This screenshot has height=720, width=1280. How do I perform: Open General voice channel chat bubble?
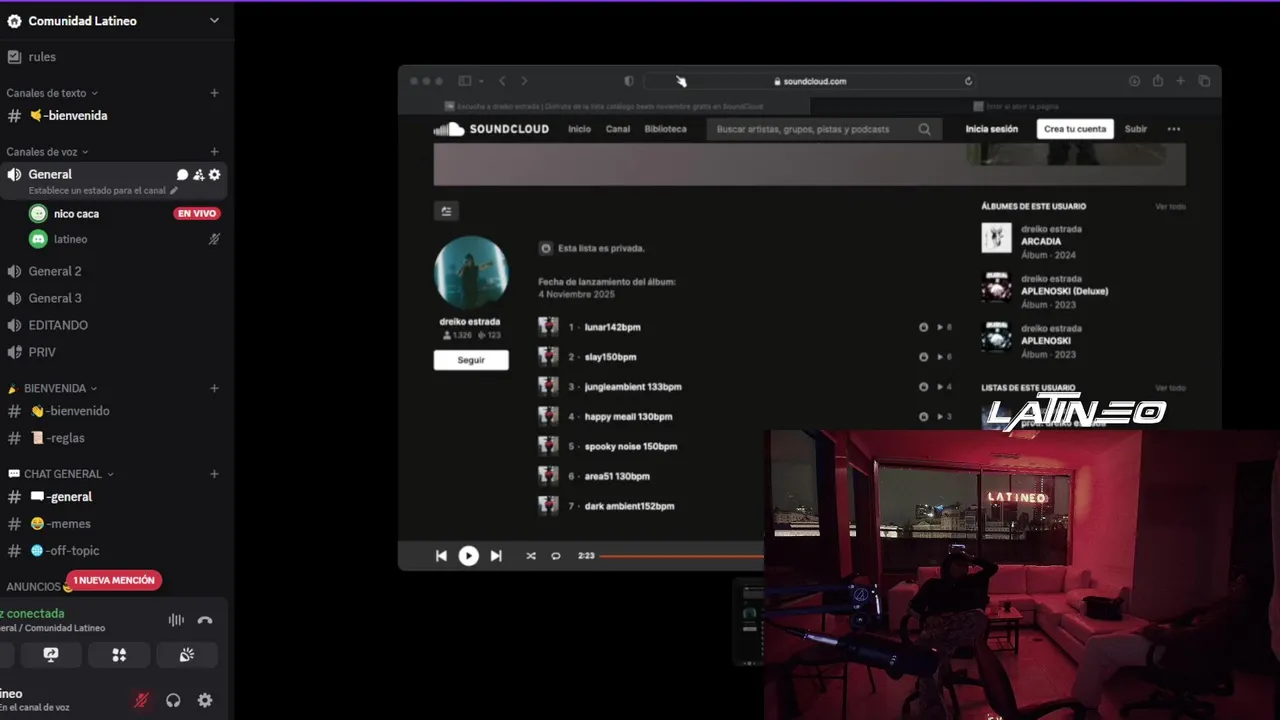(182, 174)
